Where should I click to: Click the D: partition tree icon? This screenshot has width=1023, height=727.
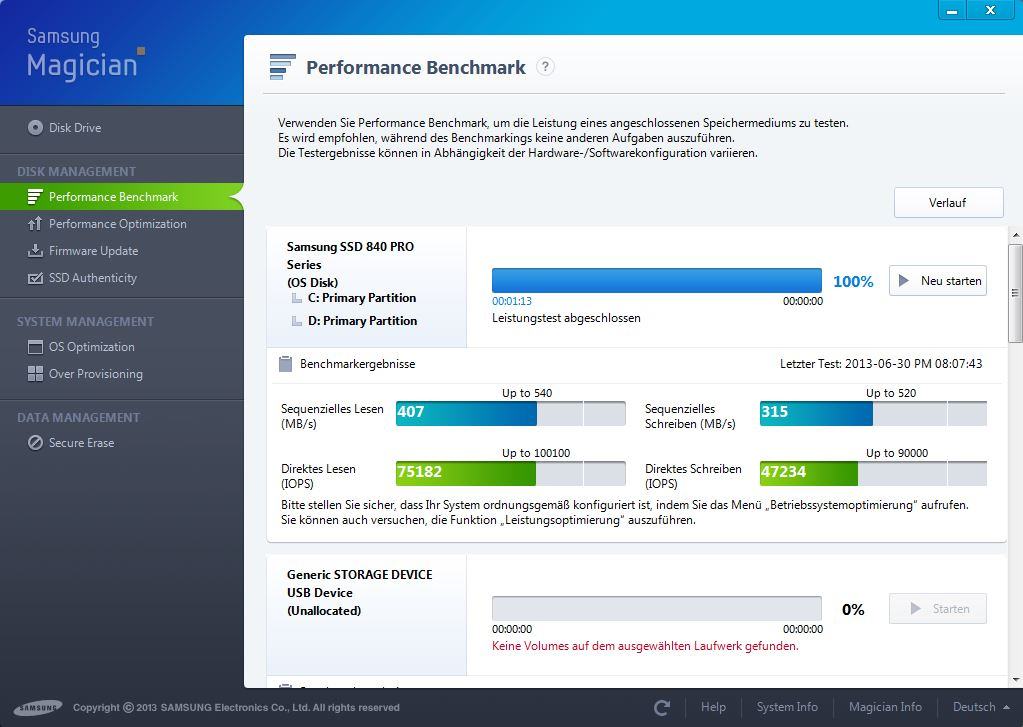[297, 321]
